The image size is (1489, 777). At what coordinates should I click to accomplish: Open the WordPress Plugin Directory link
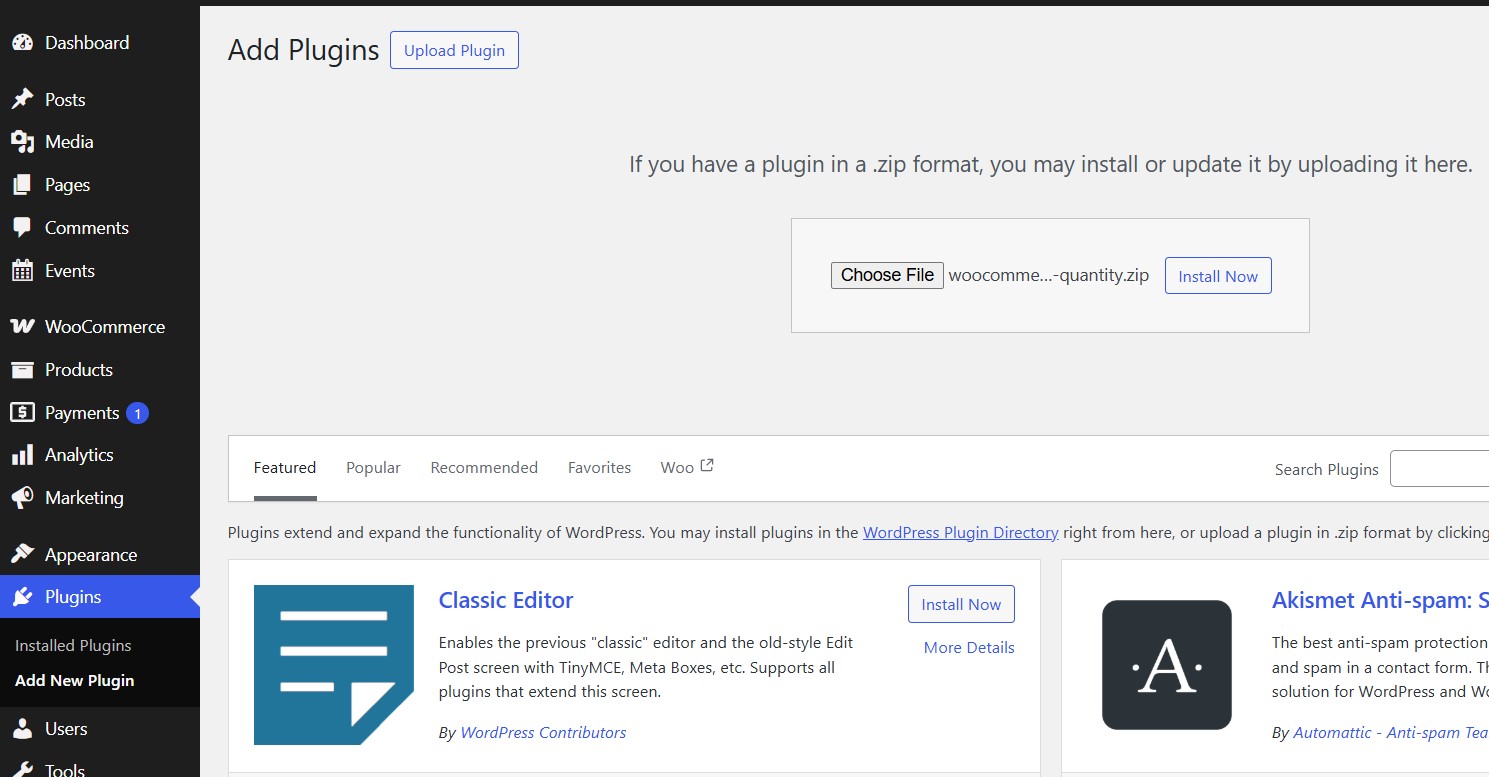960,533
